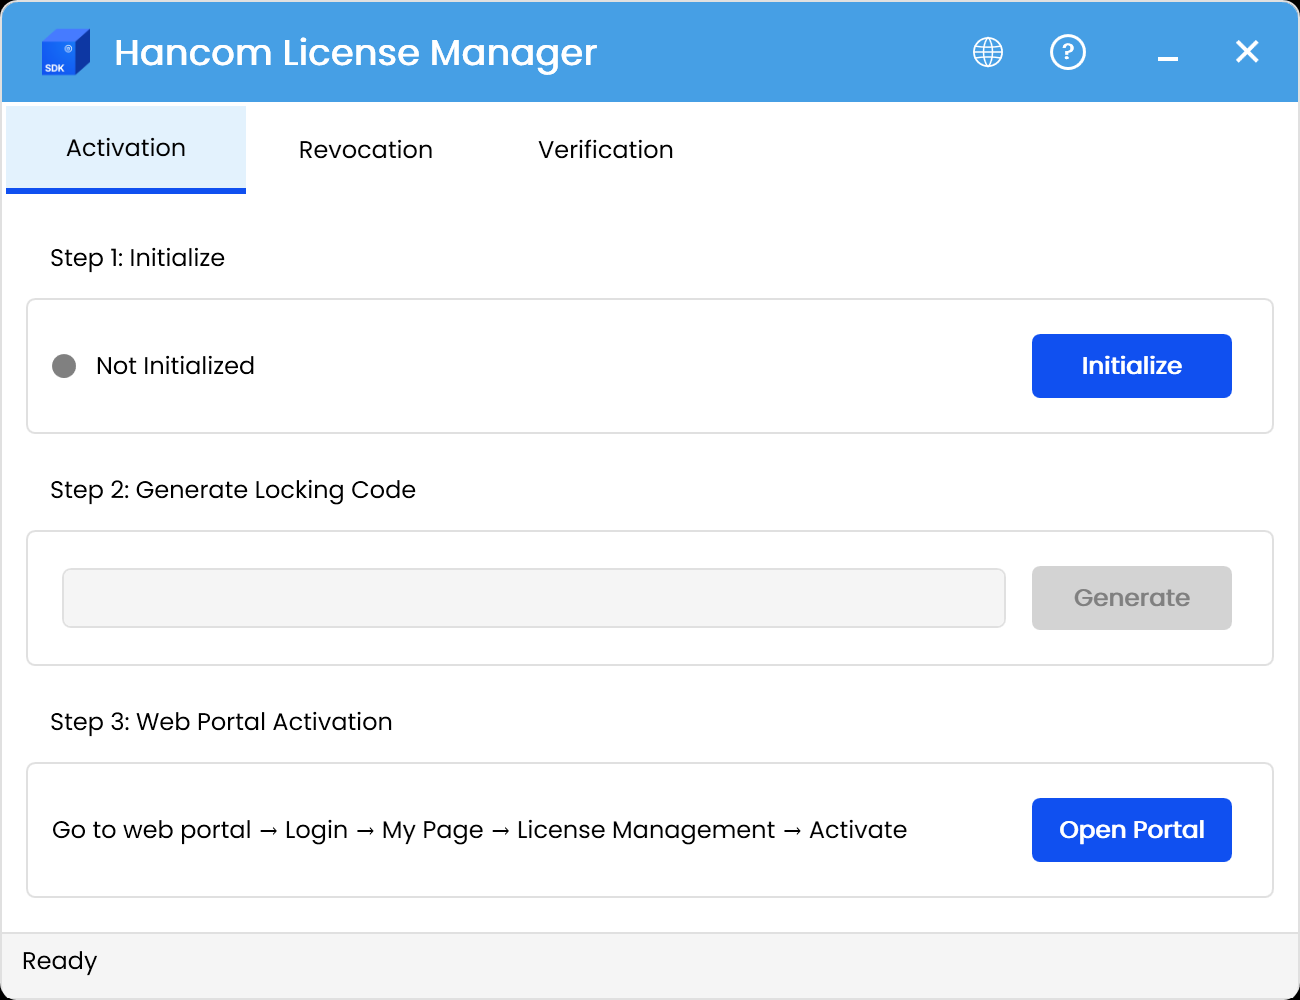Click the Initialize button in Step 1
This screenshot has height=1000, width=1300.
pos(1131,366)
